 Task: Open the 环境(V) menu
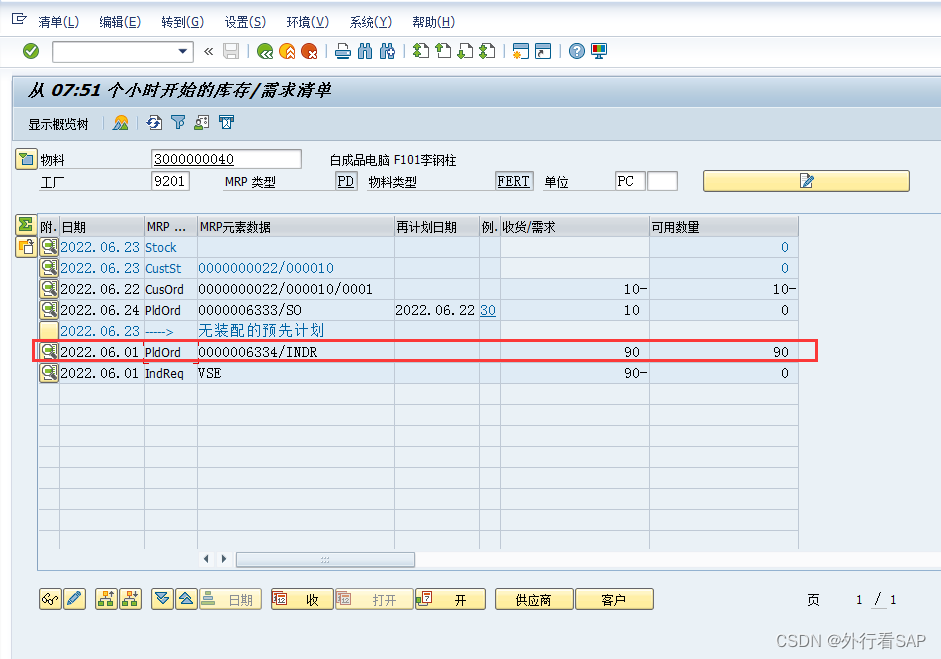point(308,22)
